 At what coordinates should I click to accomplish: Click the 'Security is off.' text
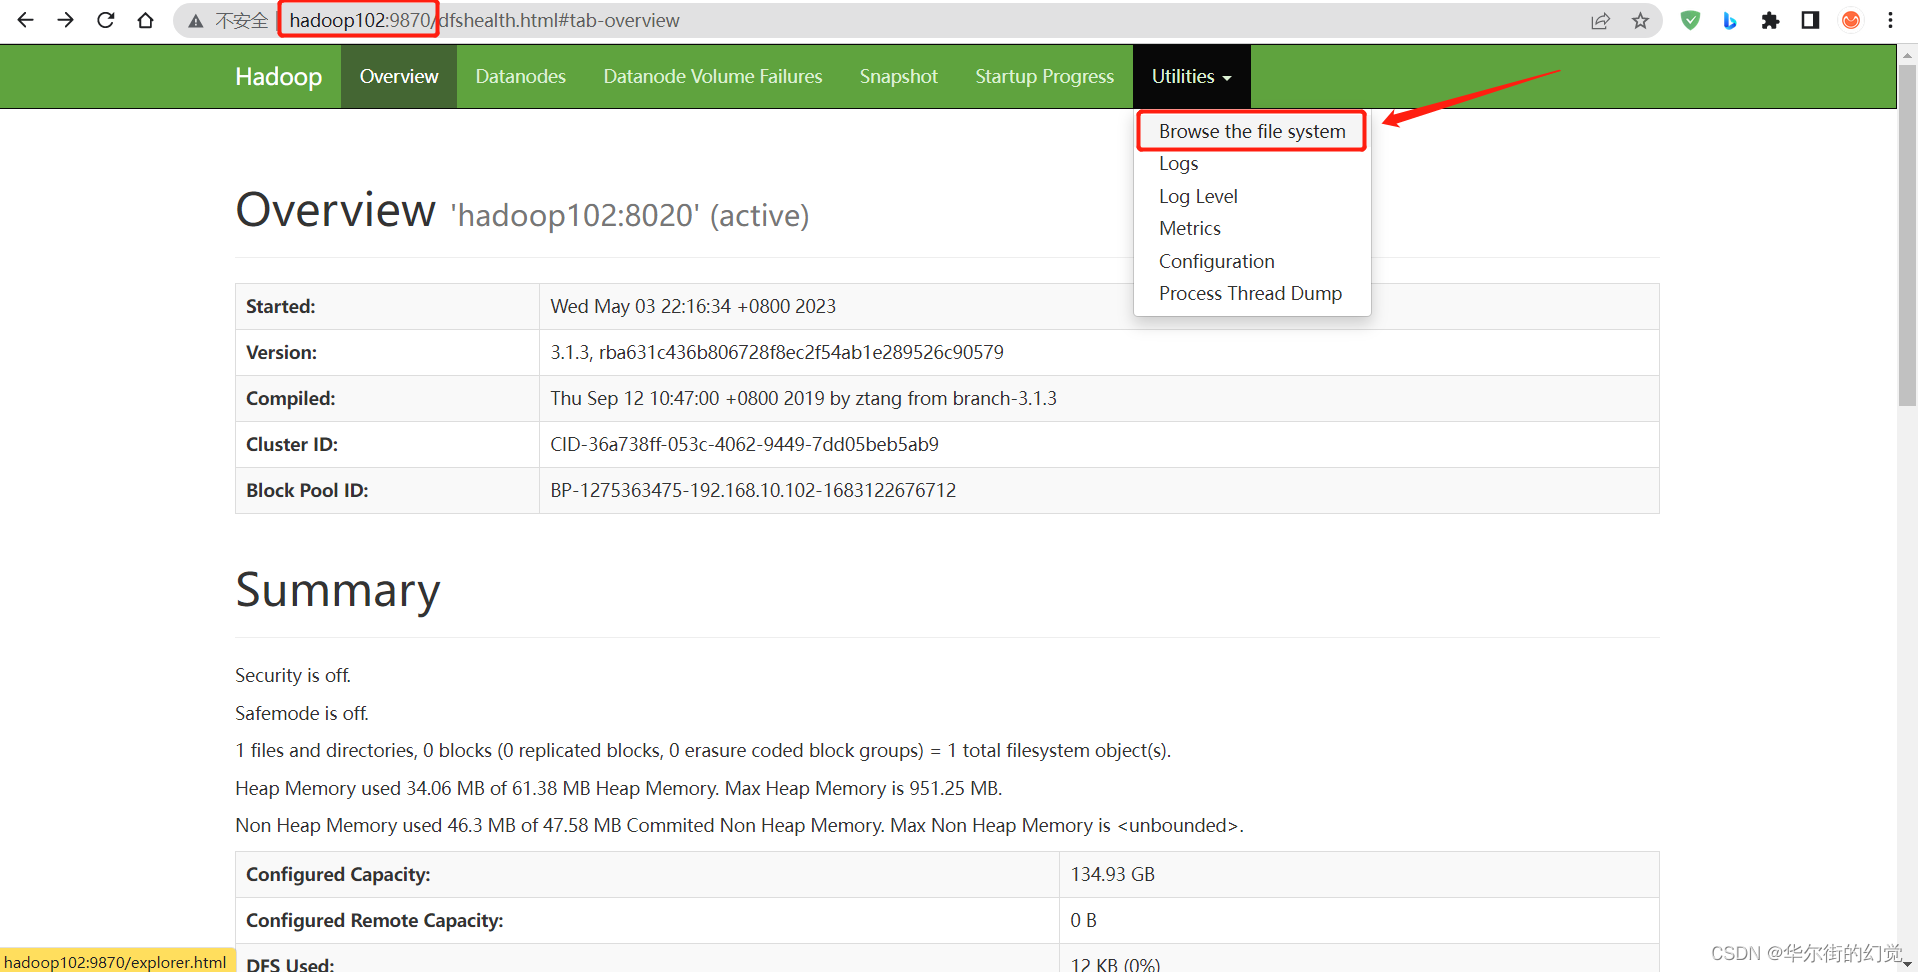click(x=293, y=675)
